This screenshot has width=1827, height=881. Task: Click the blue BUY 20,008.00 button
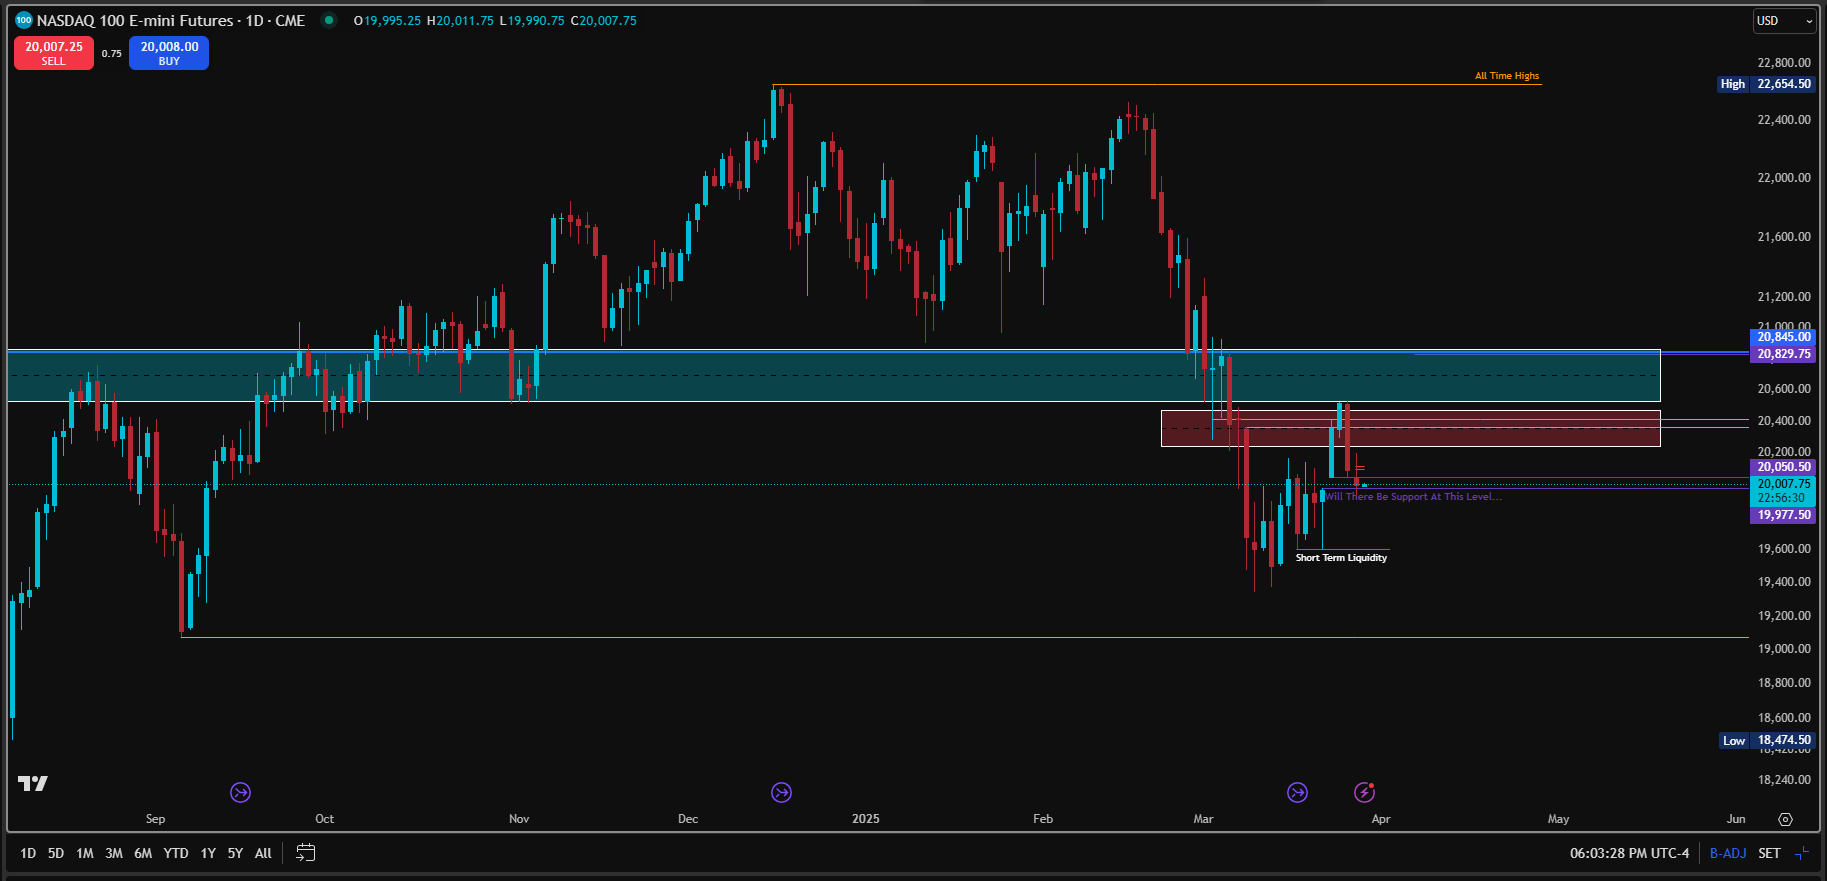169,53
